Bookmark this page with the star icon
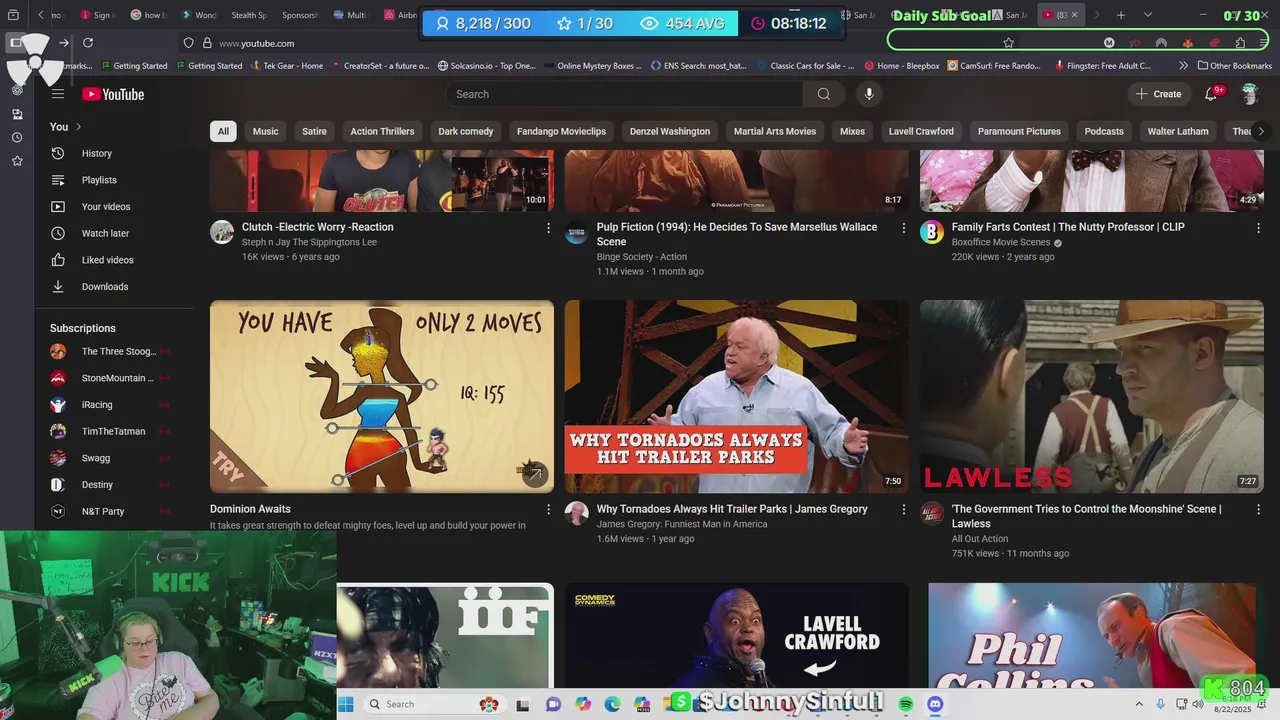The height and width of the screenshot is (720, 1280). pyautogui.click(x=1008, y=43)
